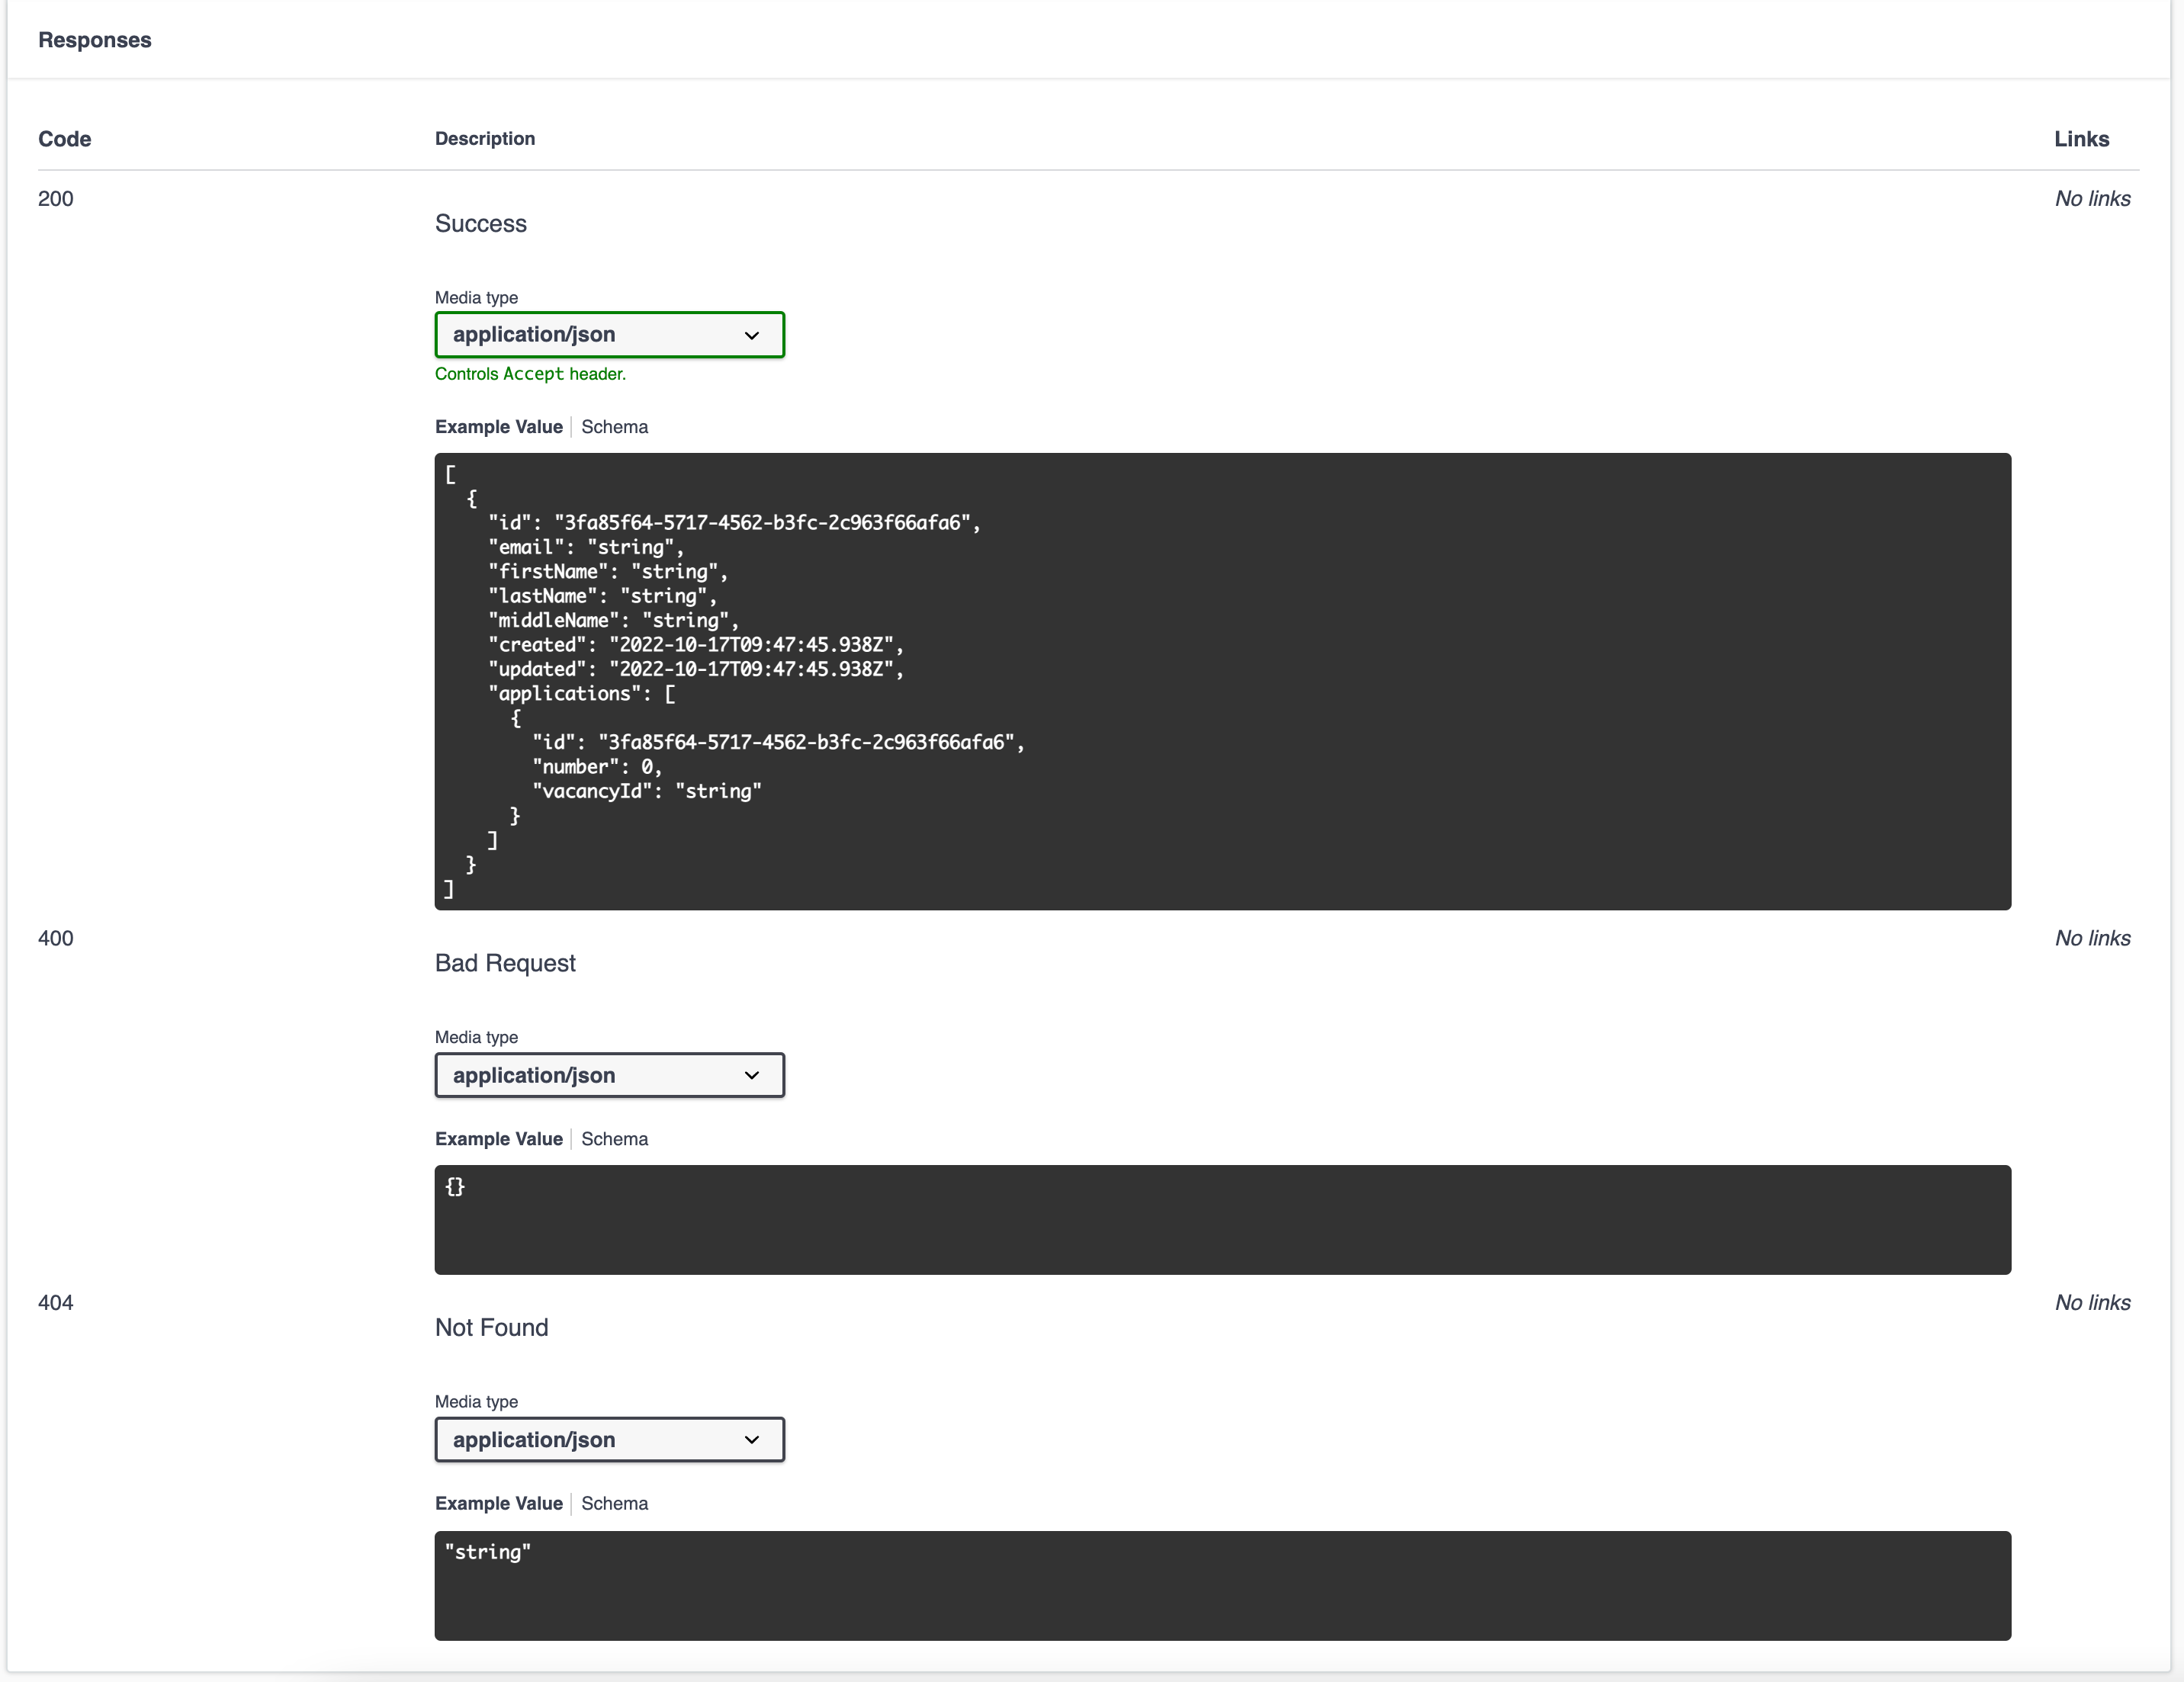Click the 200 response code
The width and height of the screenshot is (2184, 1682).
[x=56, y=199]
